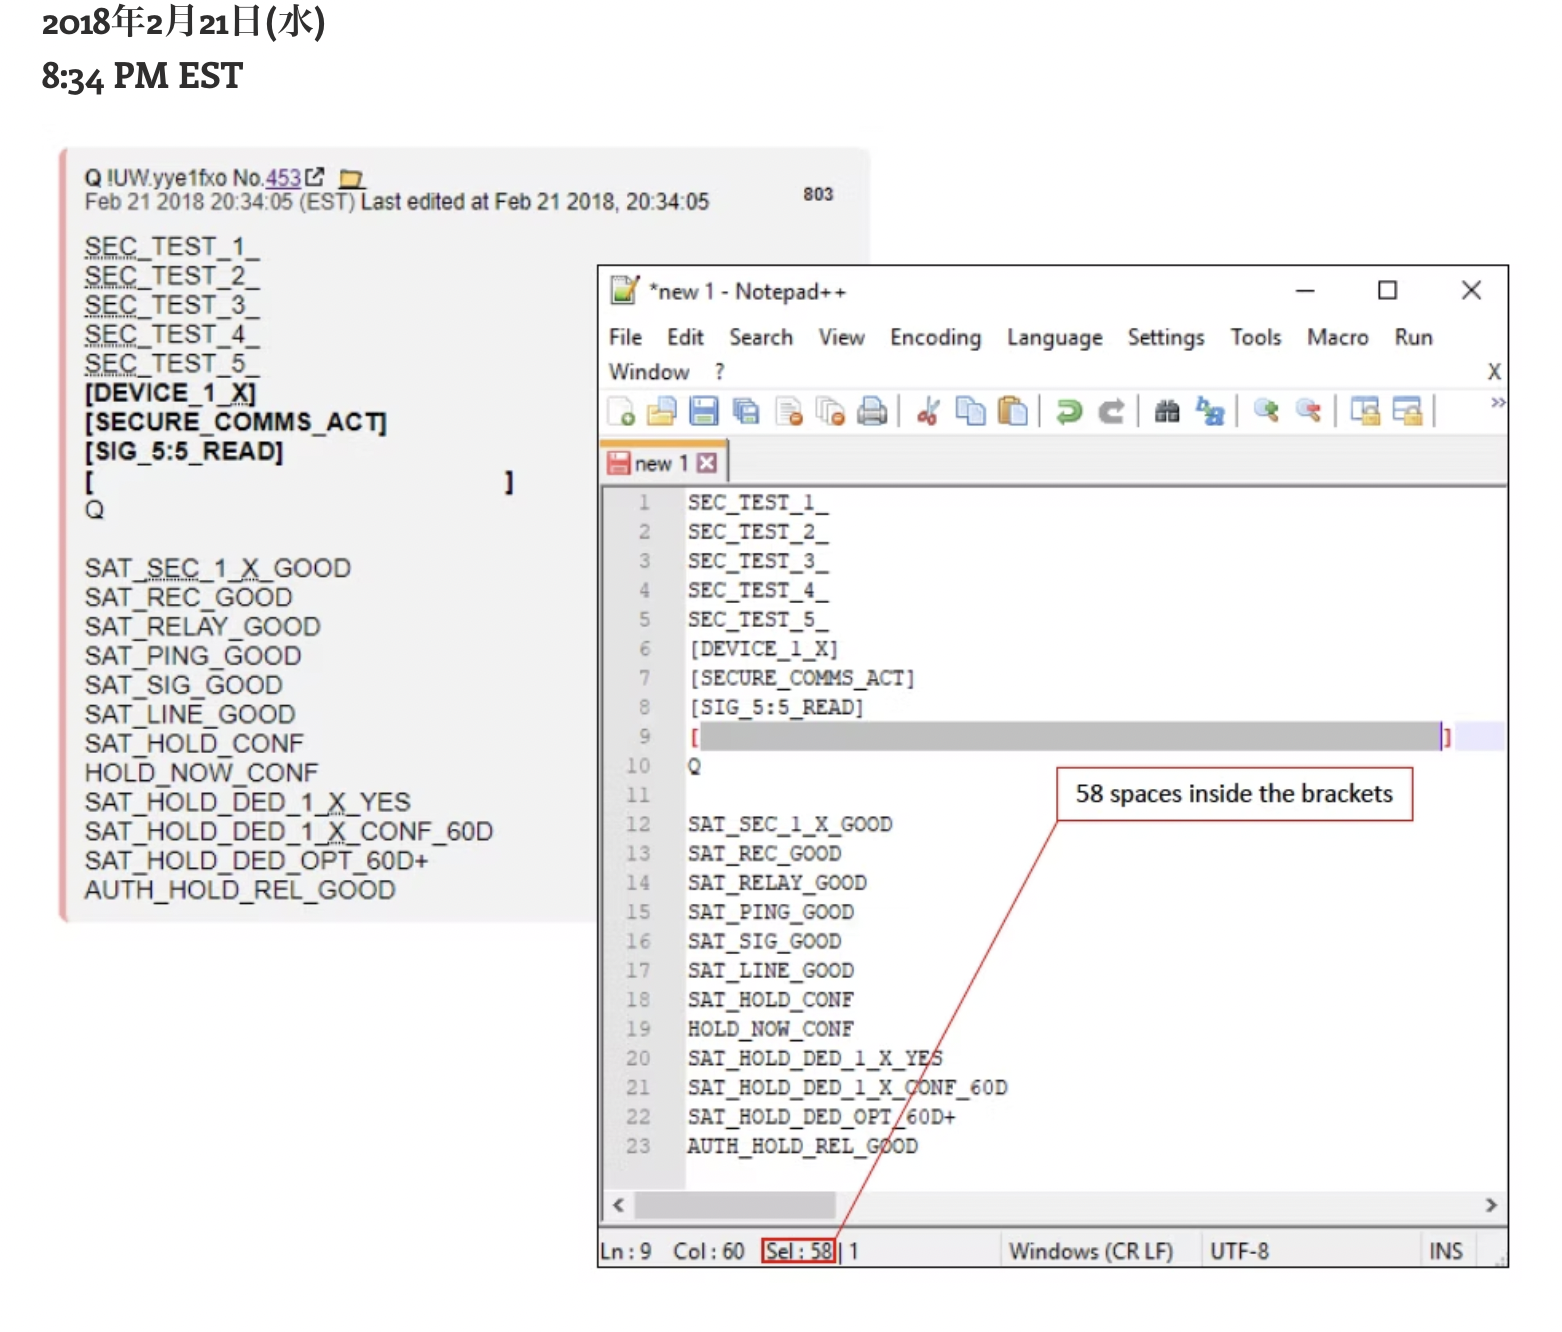Viewport: 1562px width, 1332px height.
Task: Click the SAT_RELAY_GOOD line in Notepad++
Action: click(777, 883)
